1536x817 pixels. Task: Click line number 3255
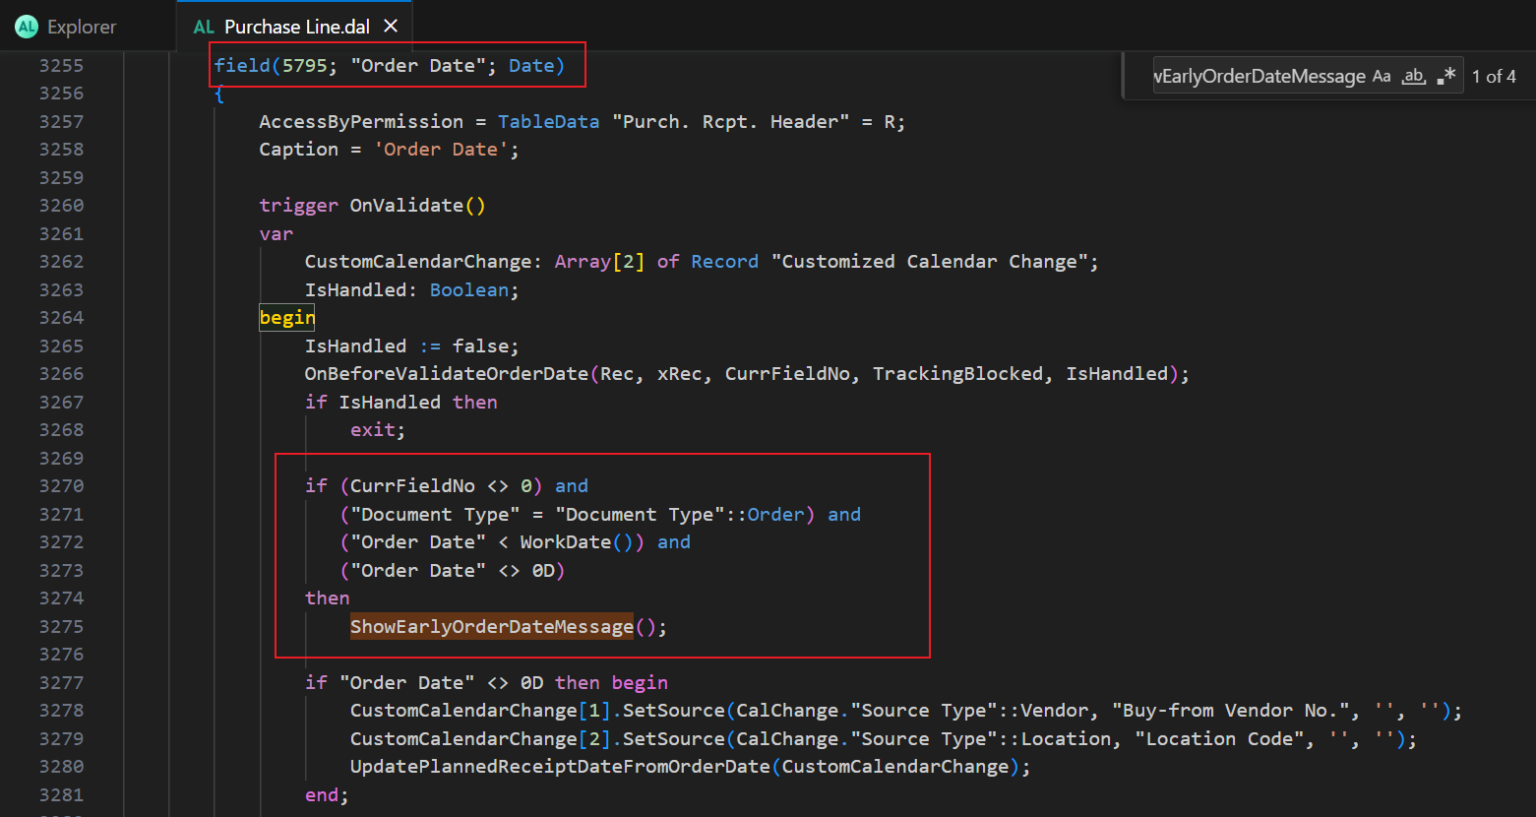click(60, 65)
